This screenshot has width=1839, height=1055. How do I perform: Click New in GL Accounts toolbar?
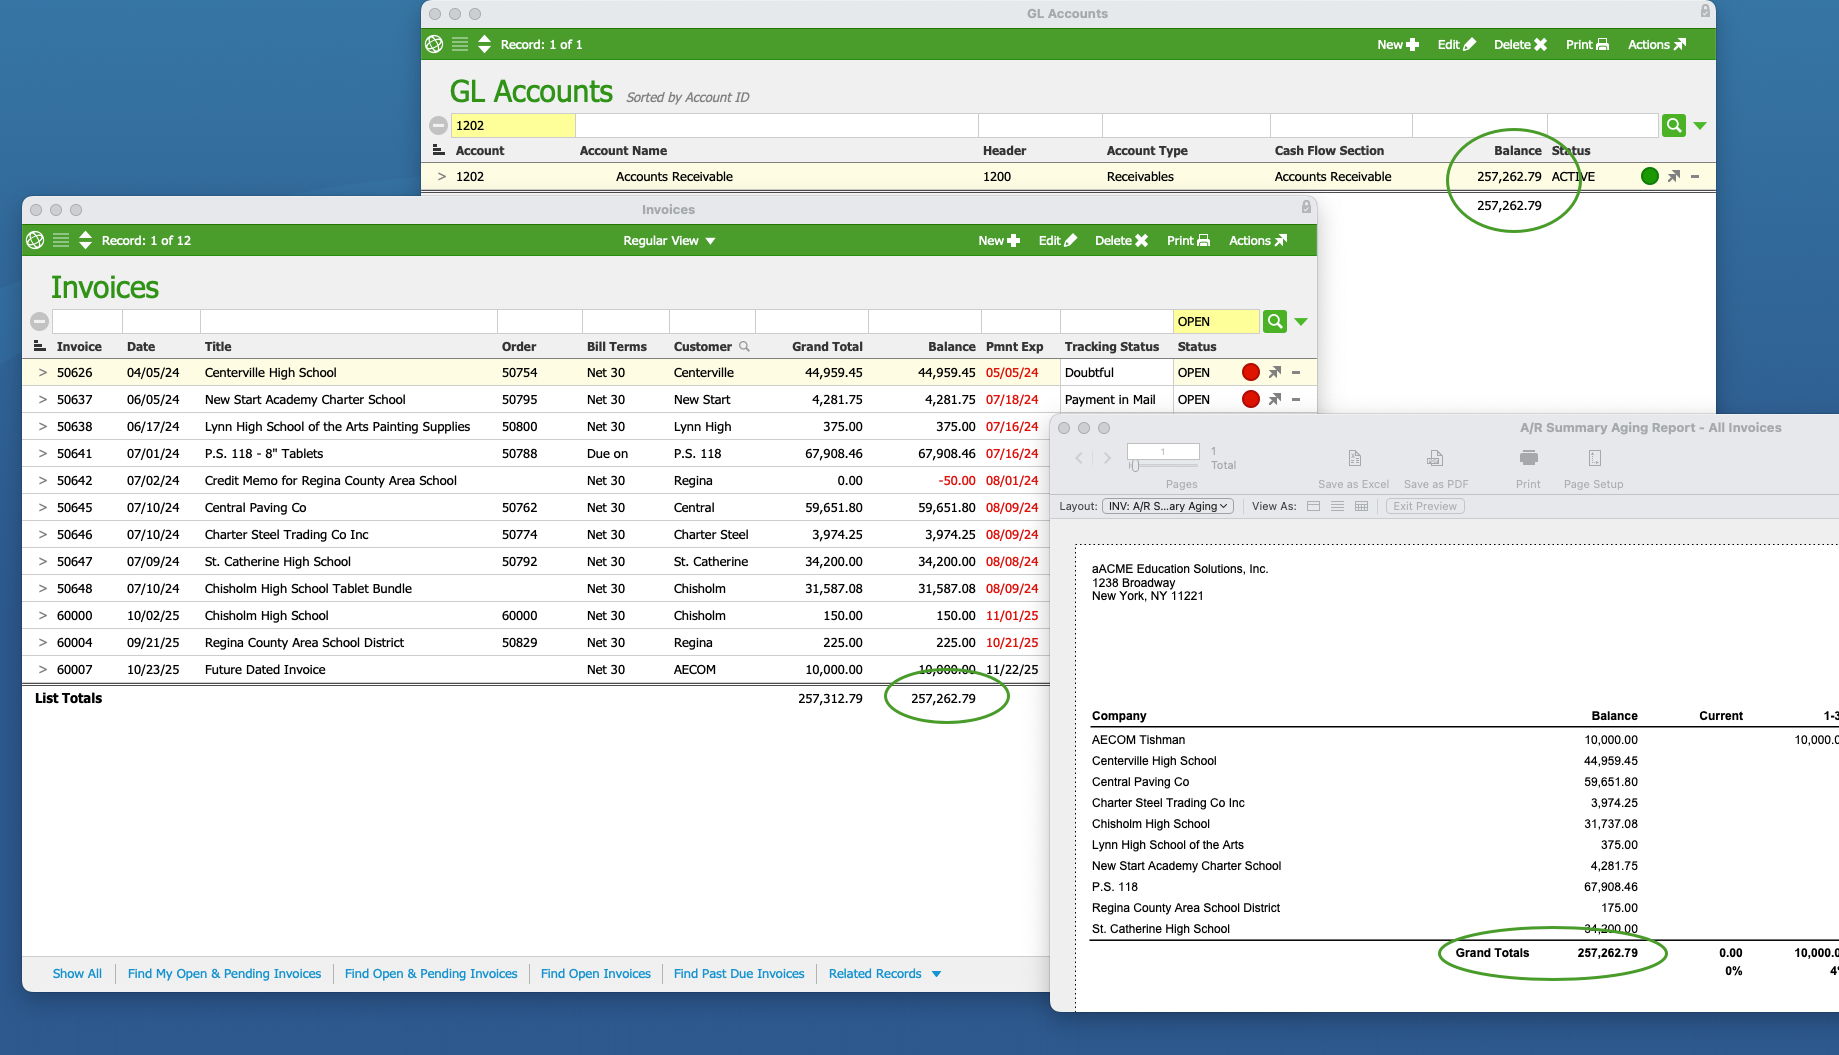[1397, 45]
